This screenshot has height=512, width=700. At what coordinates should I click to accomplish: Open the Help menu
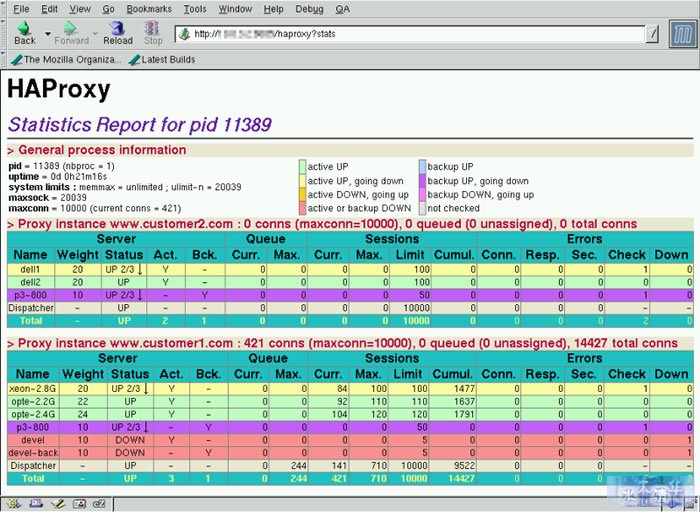pyautogui.click(x=273, y=9)
